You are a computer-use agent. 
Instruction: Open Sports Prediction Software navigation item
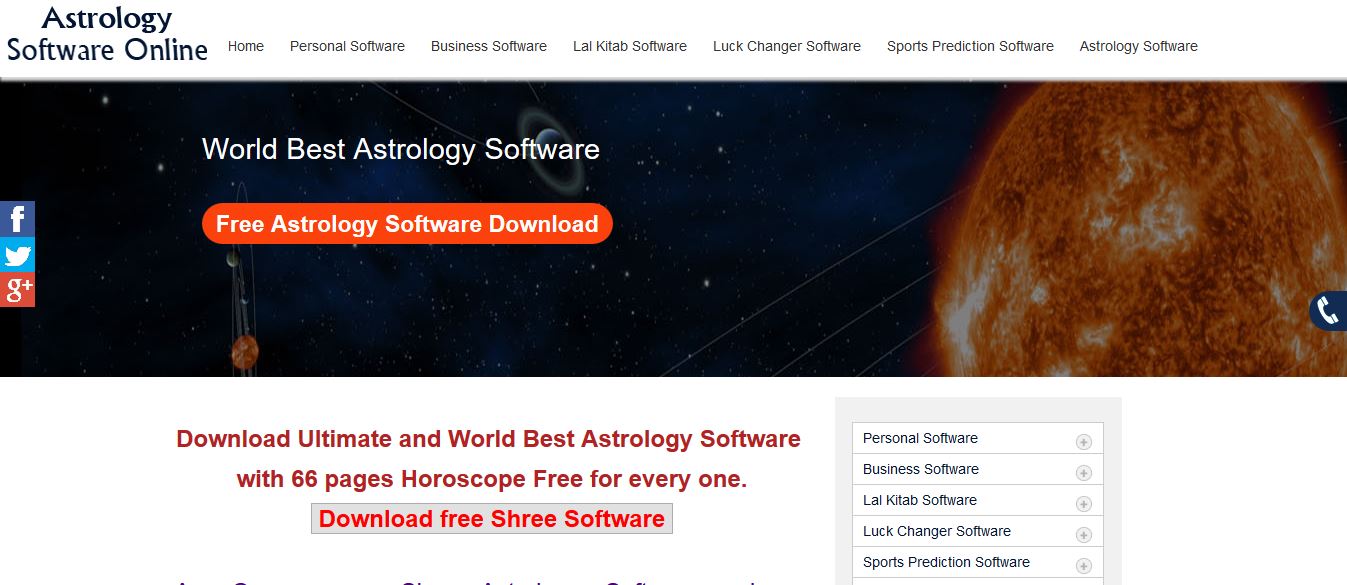pyautogui.click(x=970, y=46)
